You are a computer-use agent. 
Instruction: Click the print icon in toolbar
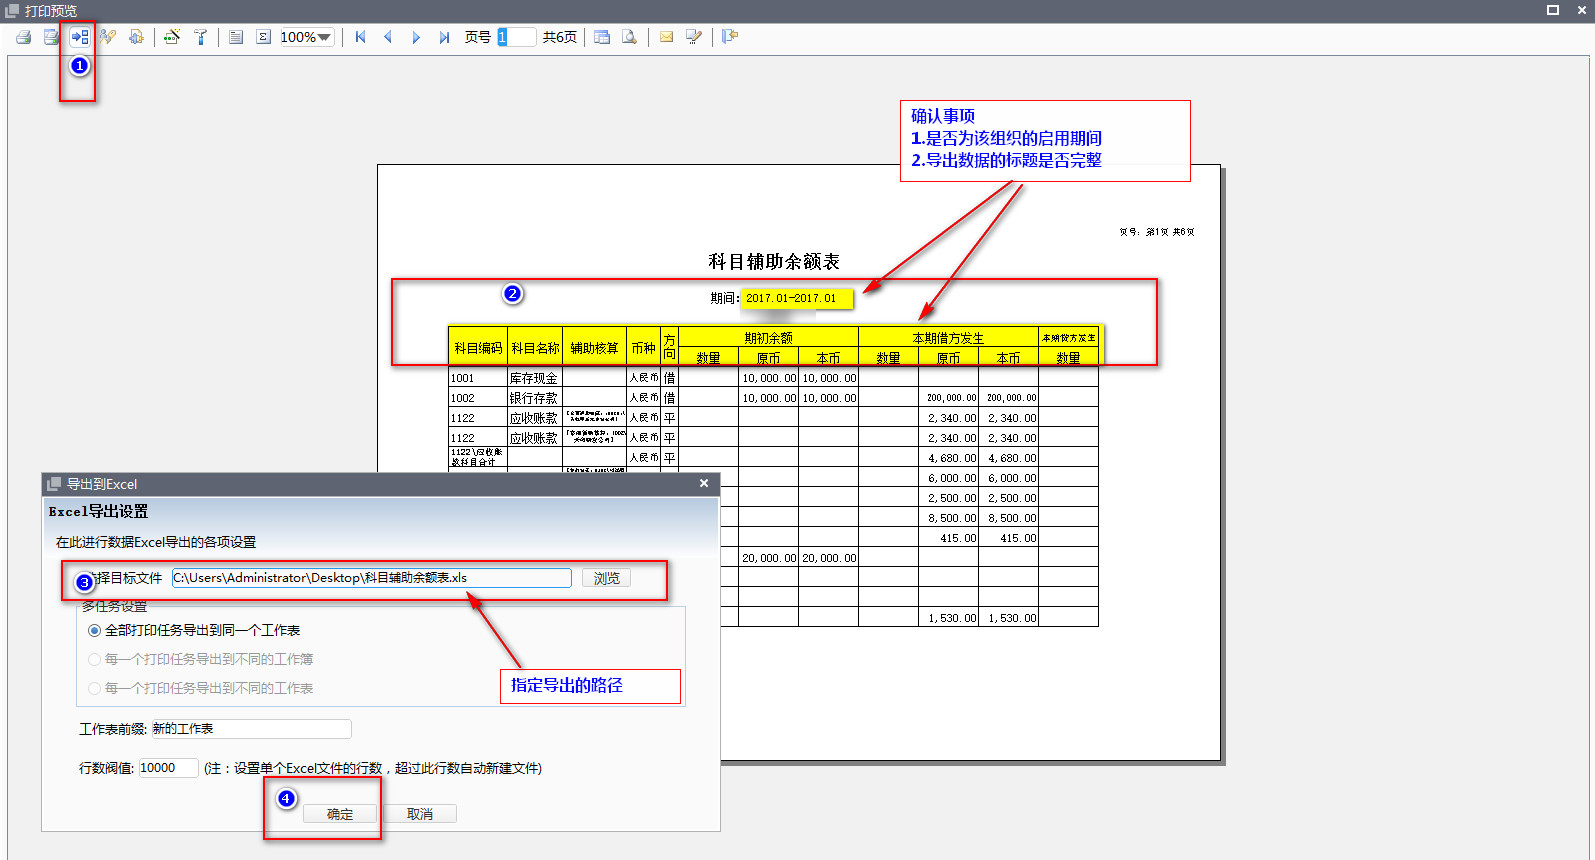tap(24, 37)
